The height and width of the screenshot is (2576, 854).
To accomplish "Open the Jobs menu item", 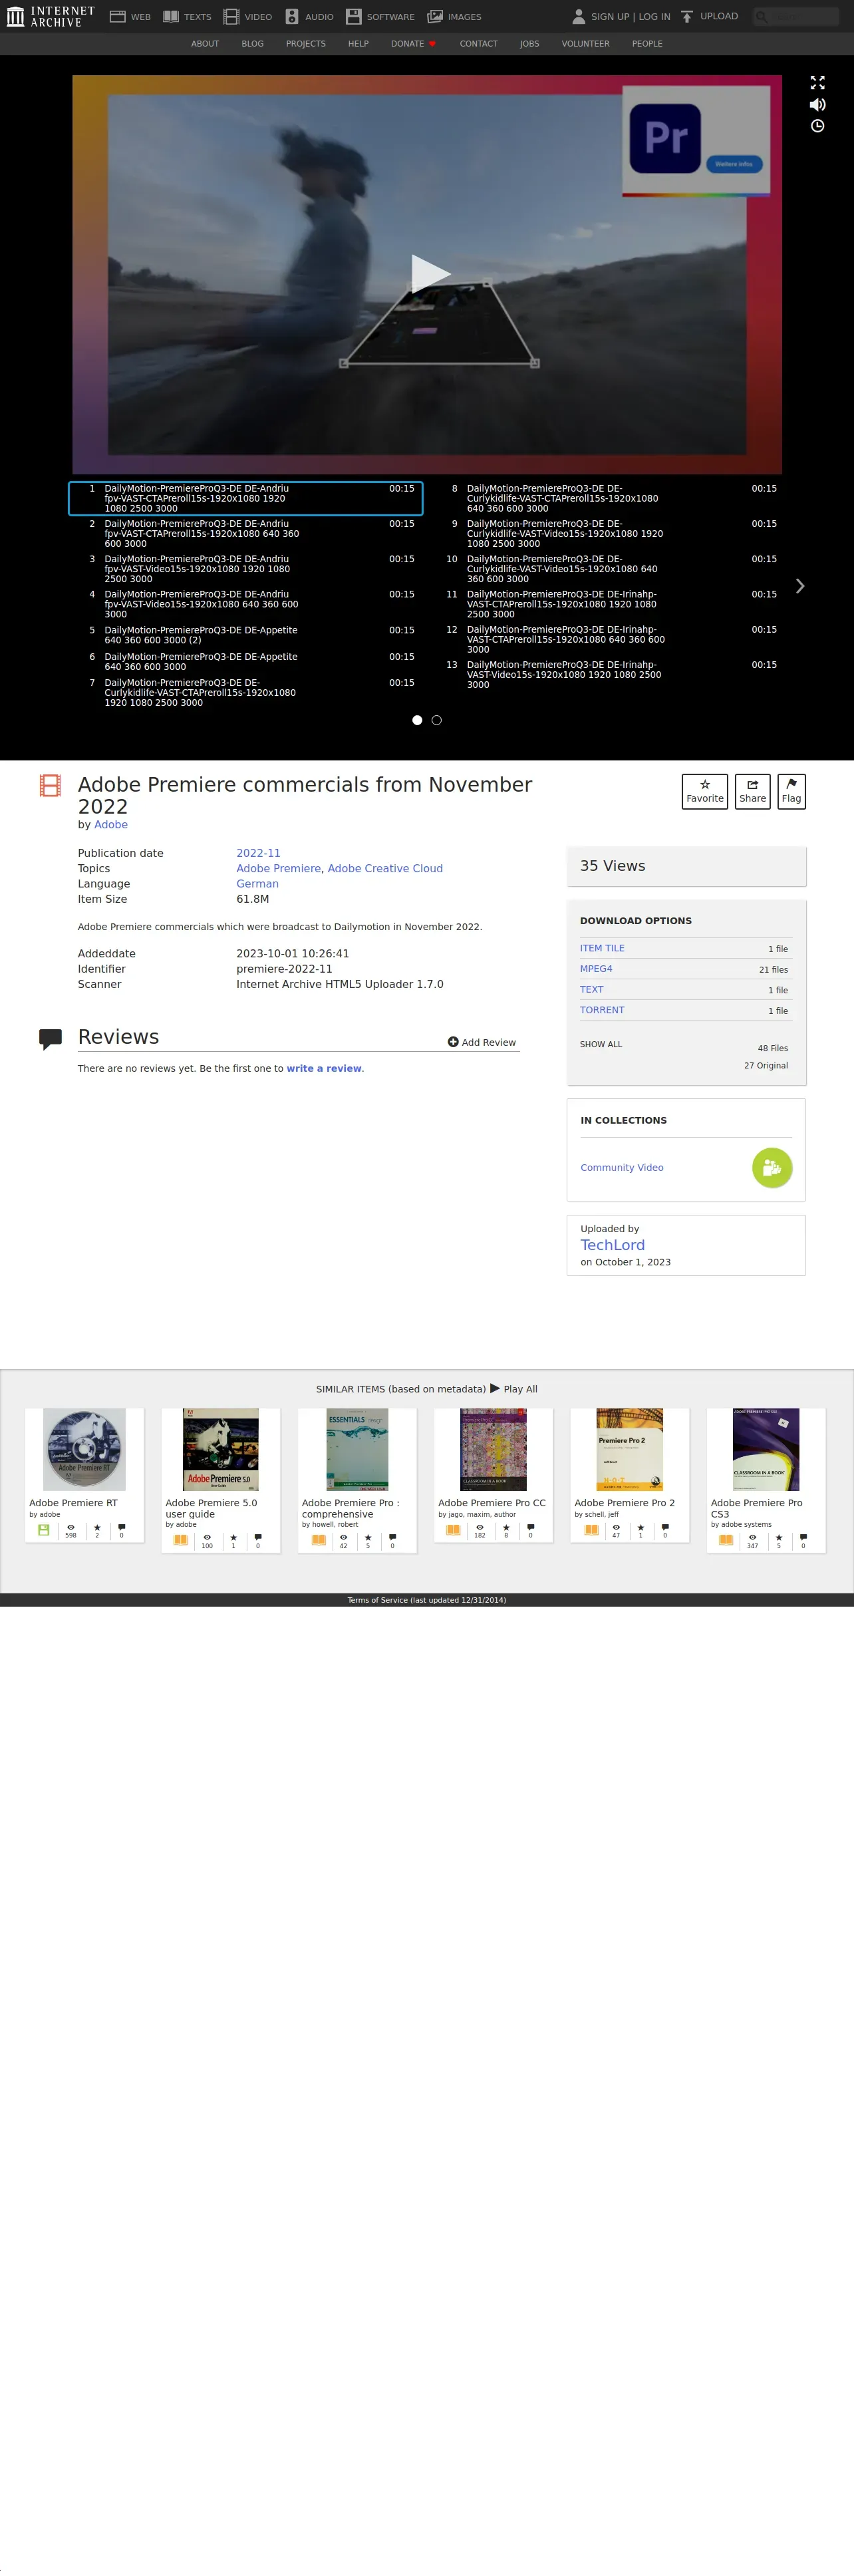I will (x=529, y=44).
